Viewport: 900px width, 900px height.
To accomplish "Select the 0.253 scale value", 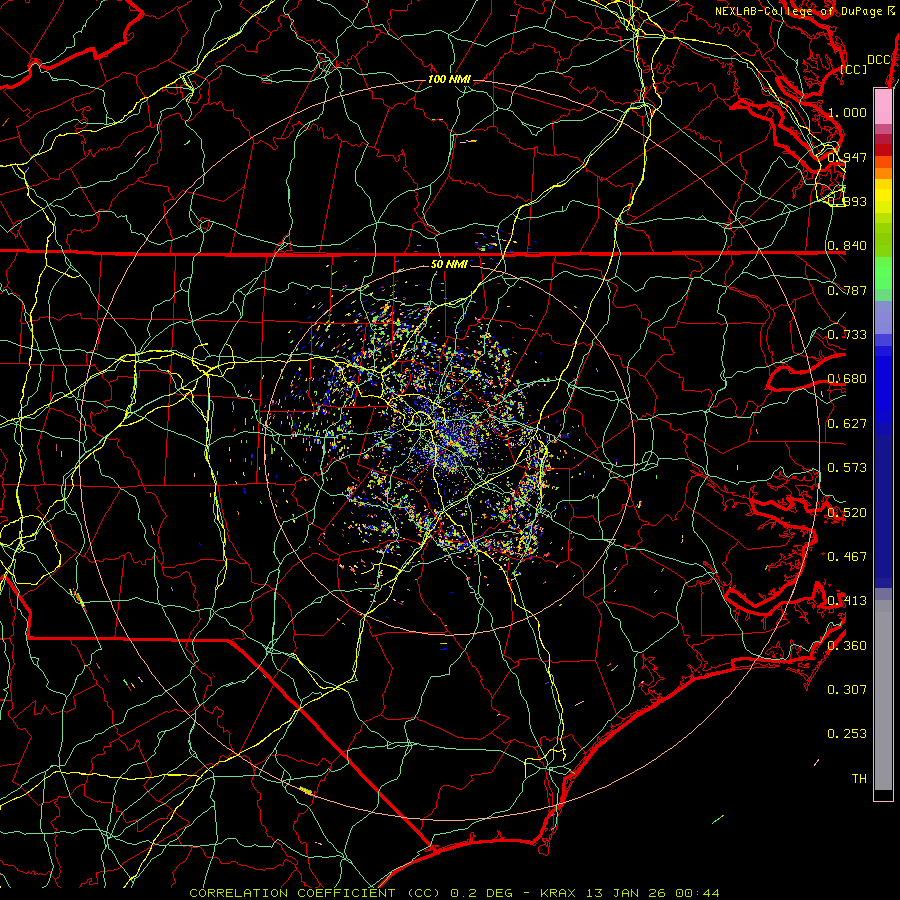I will (x=847, y=734).
